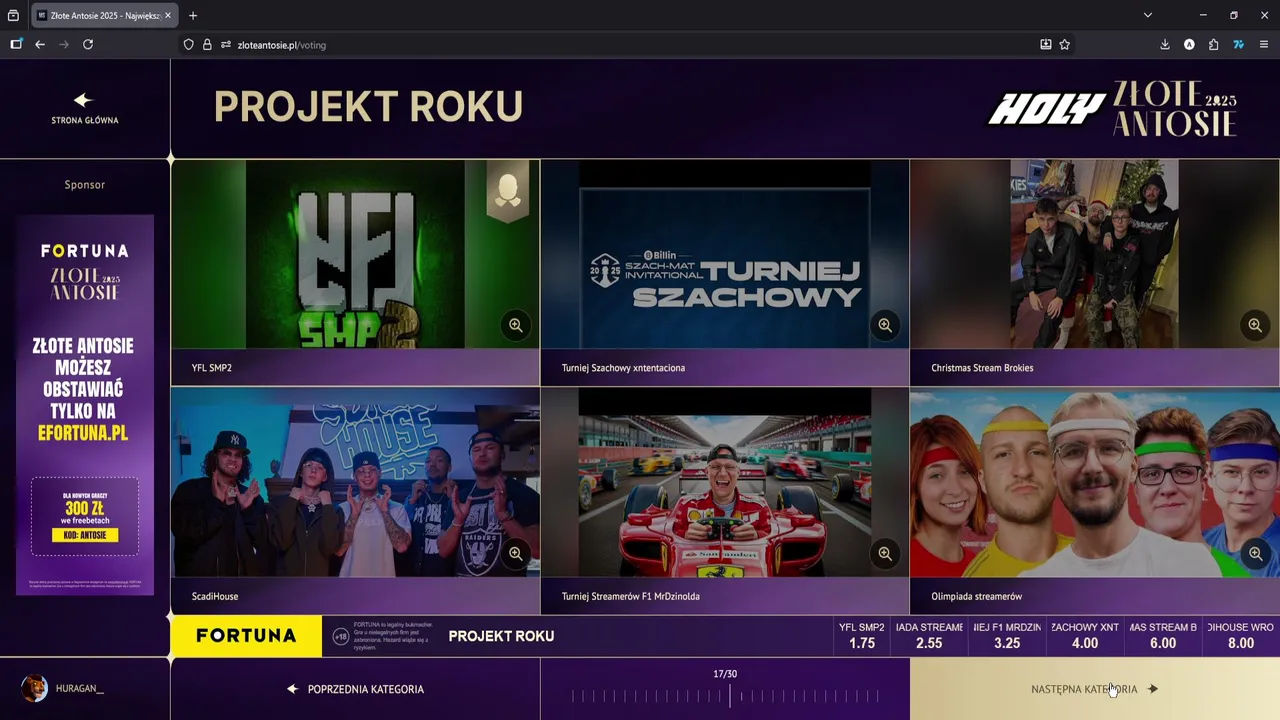The height and width of the screenshot is (720, 1280).
Task: Open the Firefox account icon
Action: click(1189, 44)
